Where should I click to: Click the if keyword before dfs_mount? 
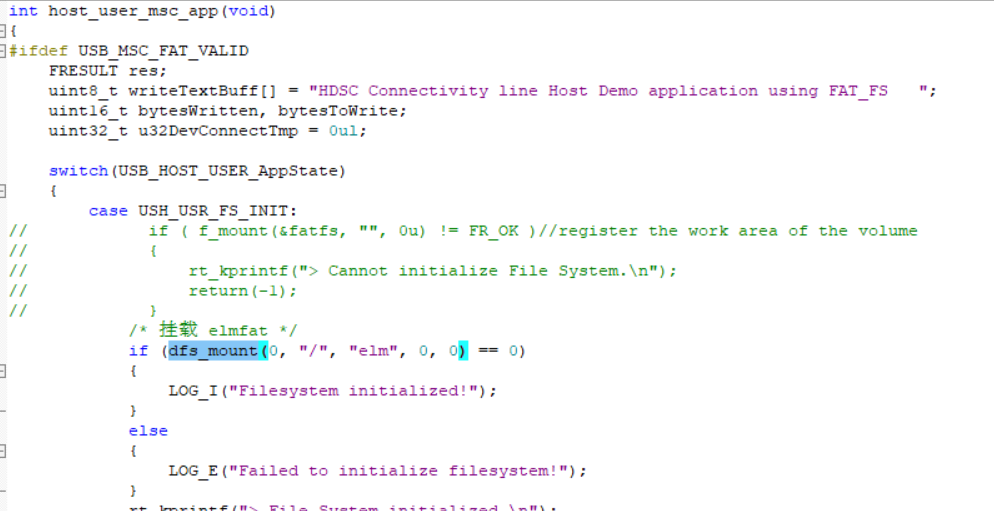(138, 351)
